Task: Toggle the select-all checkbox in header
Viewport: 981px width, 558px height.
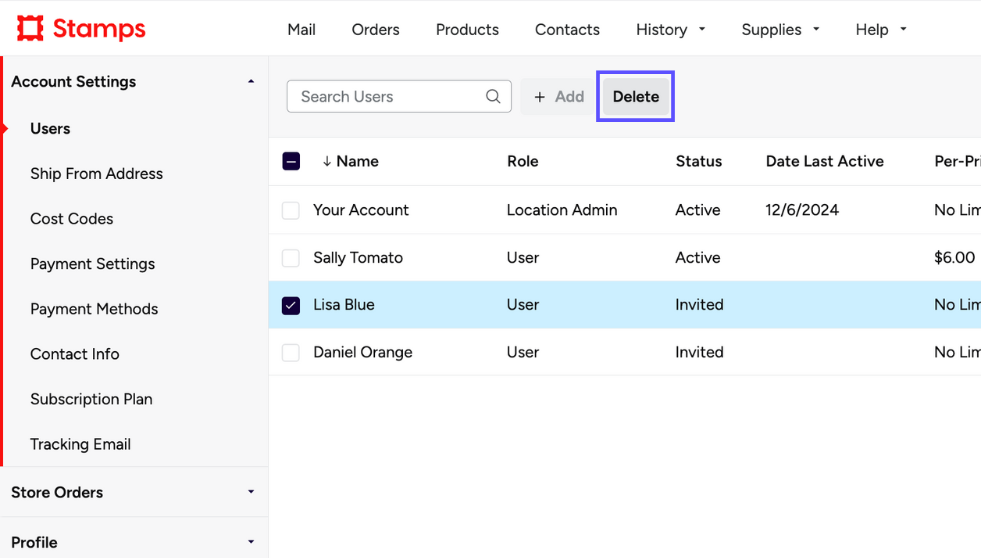Action: (x=291, y=161)
